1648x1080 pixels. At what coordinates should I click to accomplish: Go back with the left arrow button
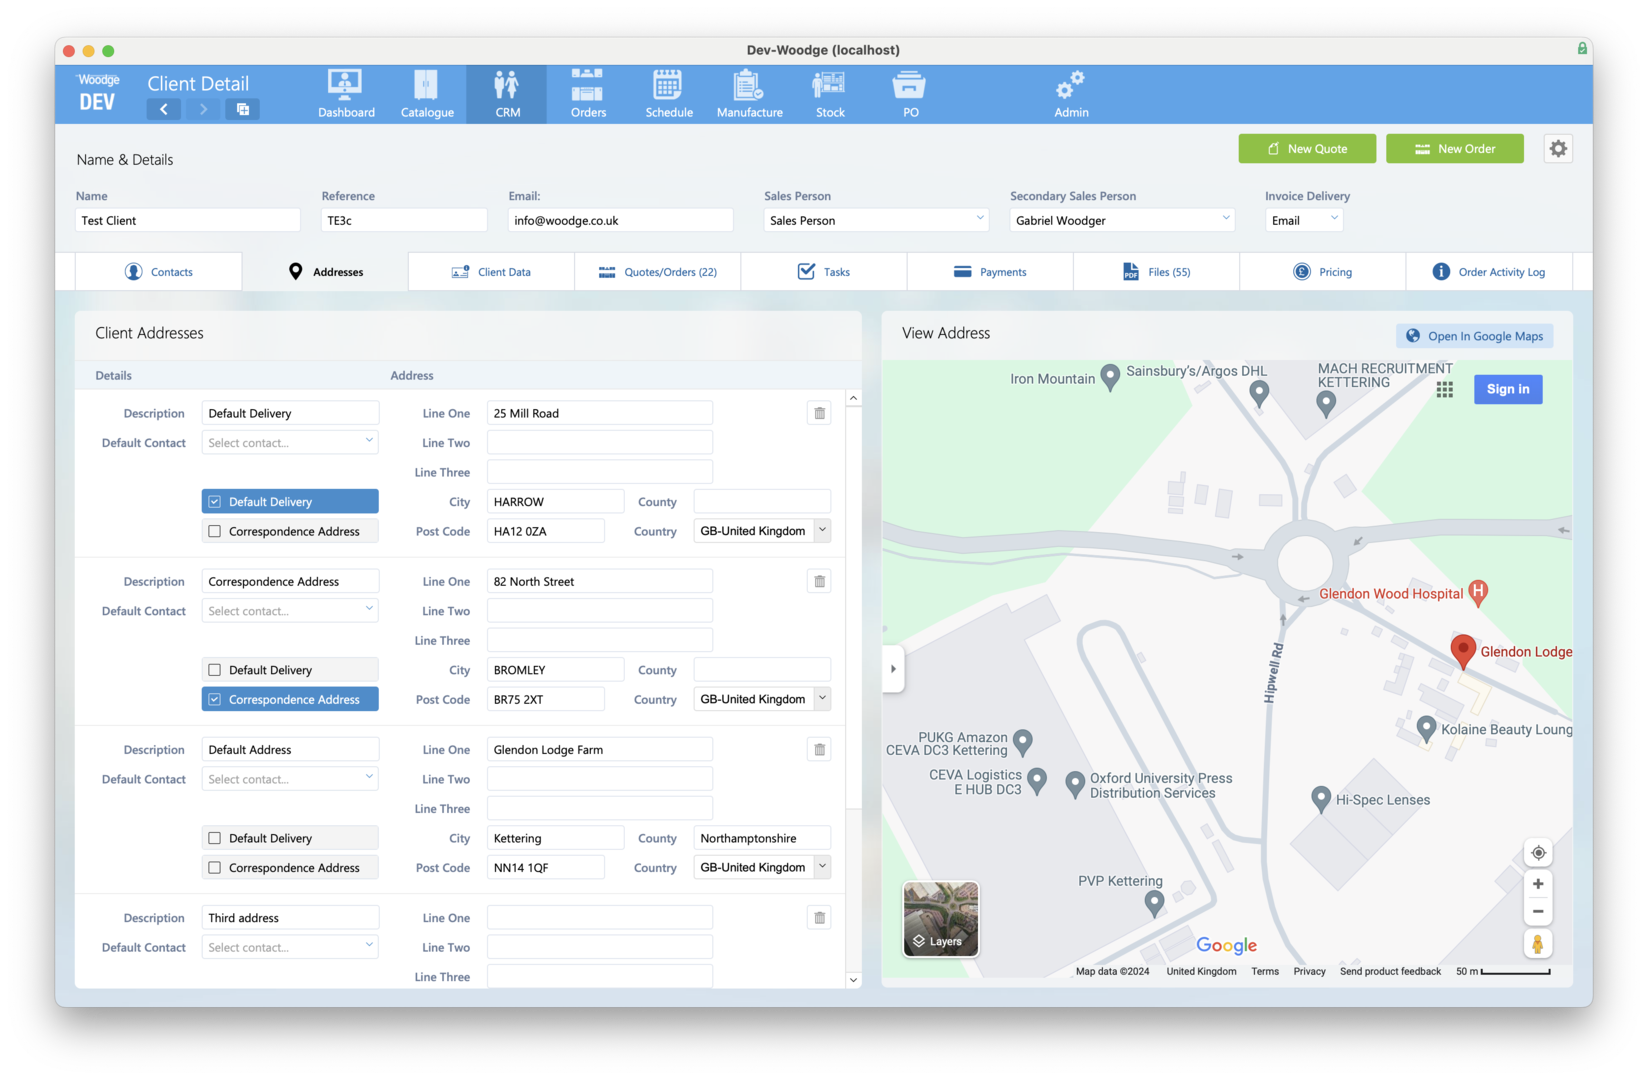pyautogui.click(x=164, y=109)
